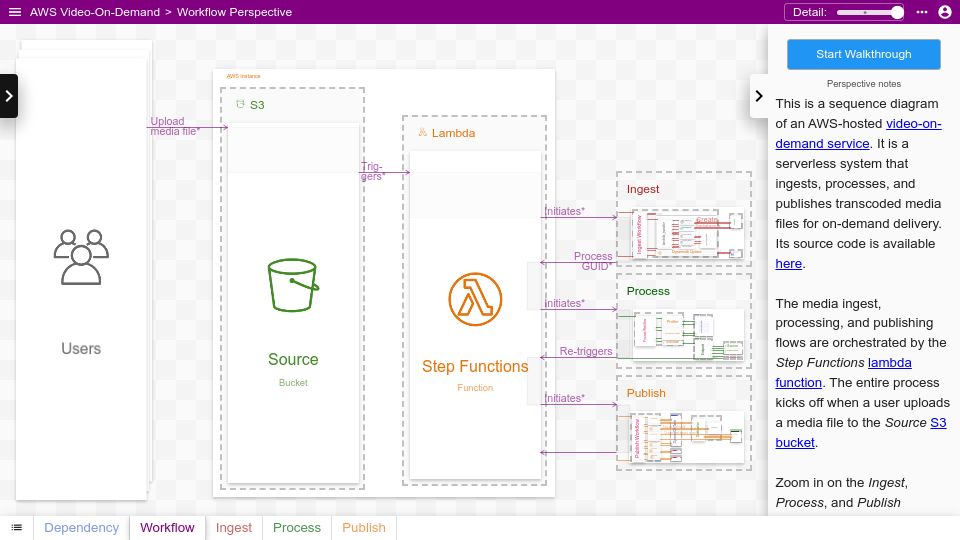Image resolution: width=960 pixels, height=540 pixels.
Task: Click the 'Initiates' label pointing to Publish
Action: [x=564, y=398]
